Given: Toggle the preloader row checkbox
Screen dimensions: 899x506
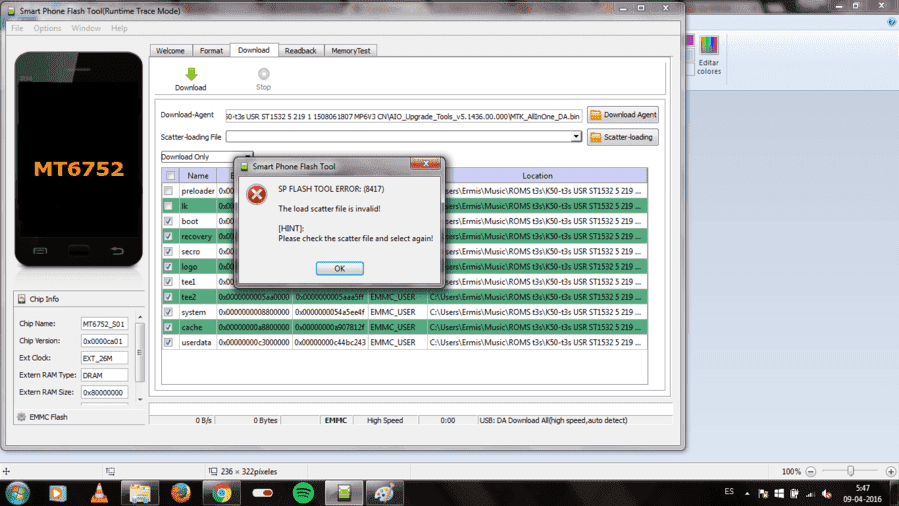Looking at the screenshot, I should click(x=169, y=191).
